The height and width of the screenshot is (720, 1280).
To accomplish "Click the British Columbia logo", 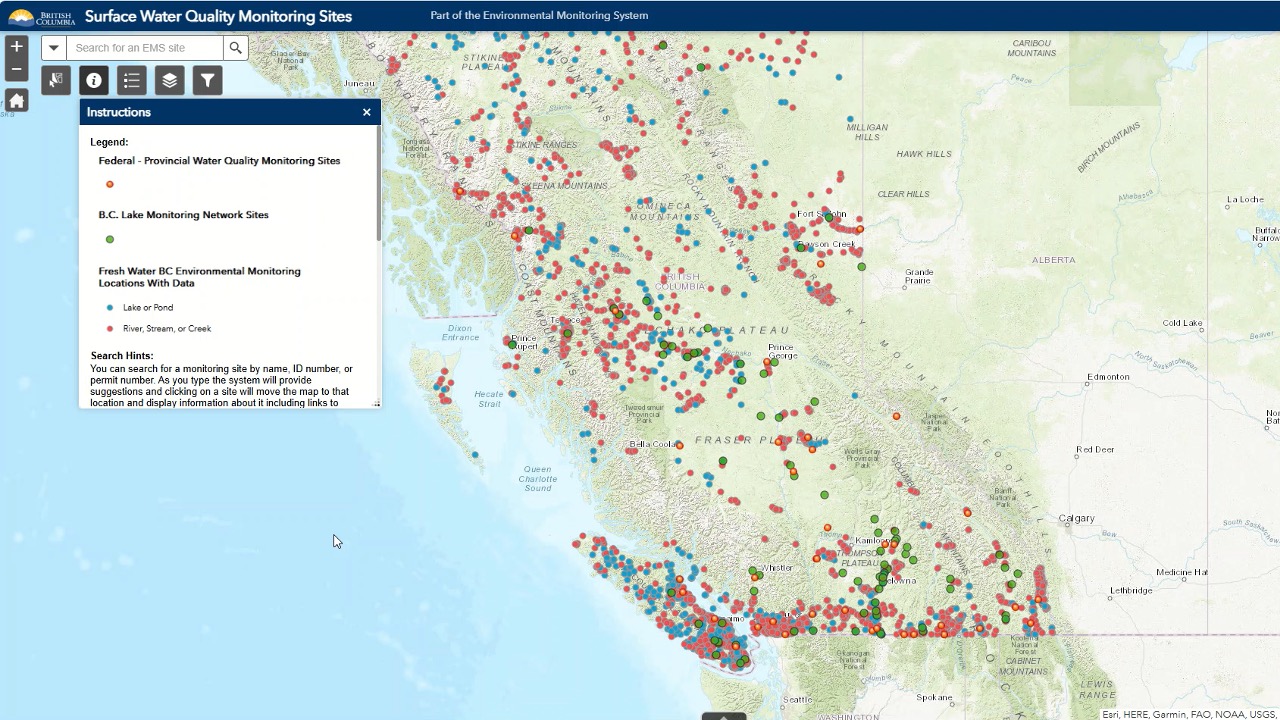I will (41, 16).
